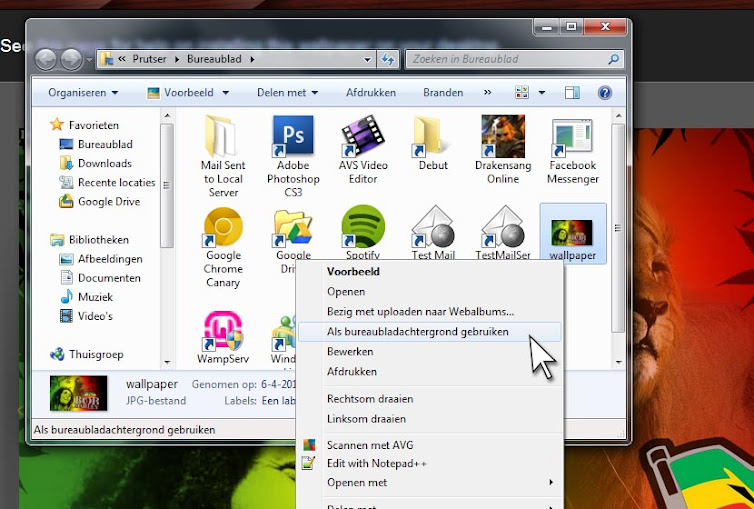Click the Afdrukken toolbar button

[371, 92]
